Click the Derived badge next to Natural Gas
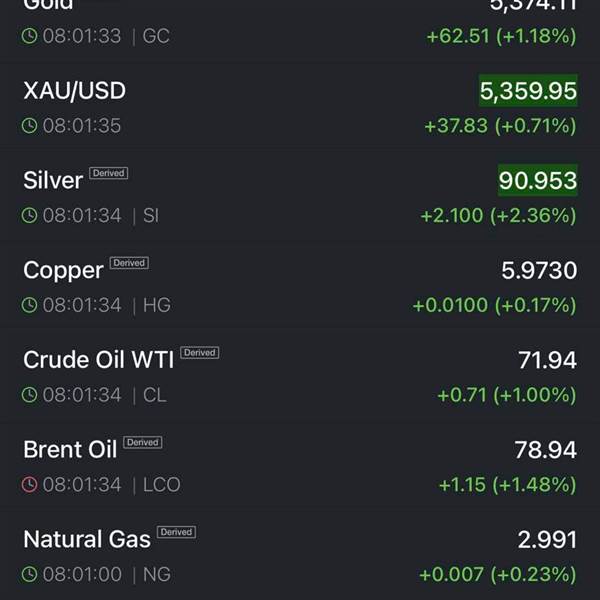 176,532
